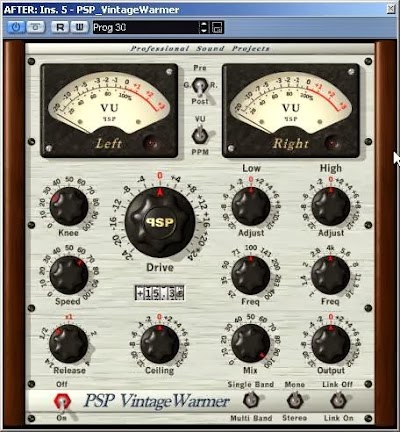Click the Right meter overload LED
This screenshot has width=400, height=432.
(333, 143)
